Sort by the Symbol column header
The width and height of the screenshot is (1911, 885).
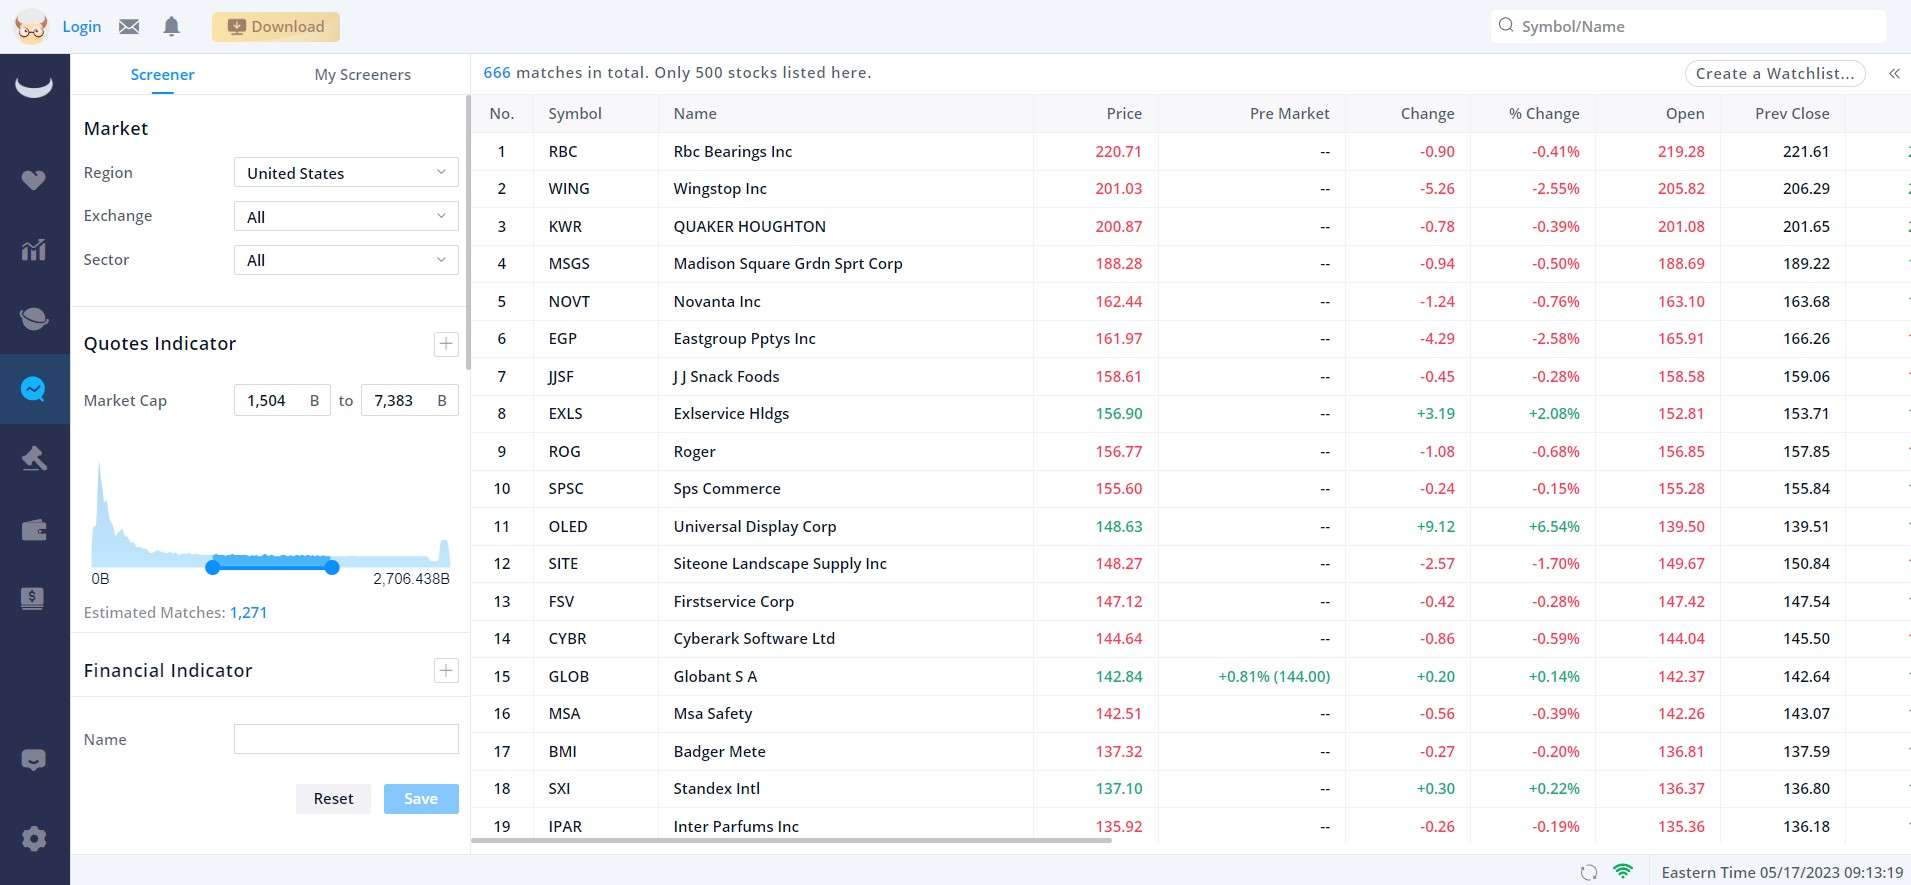(x=575, y=114)
